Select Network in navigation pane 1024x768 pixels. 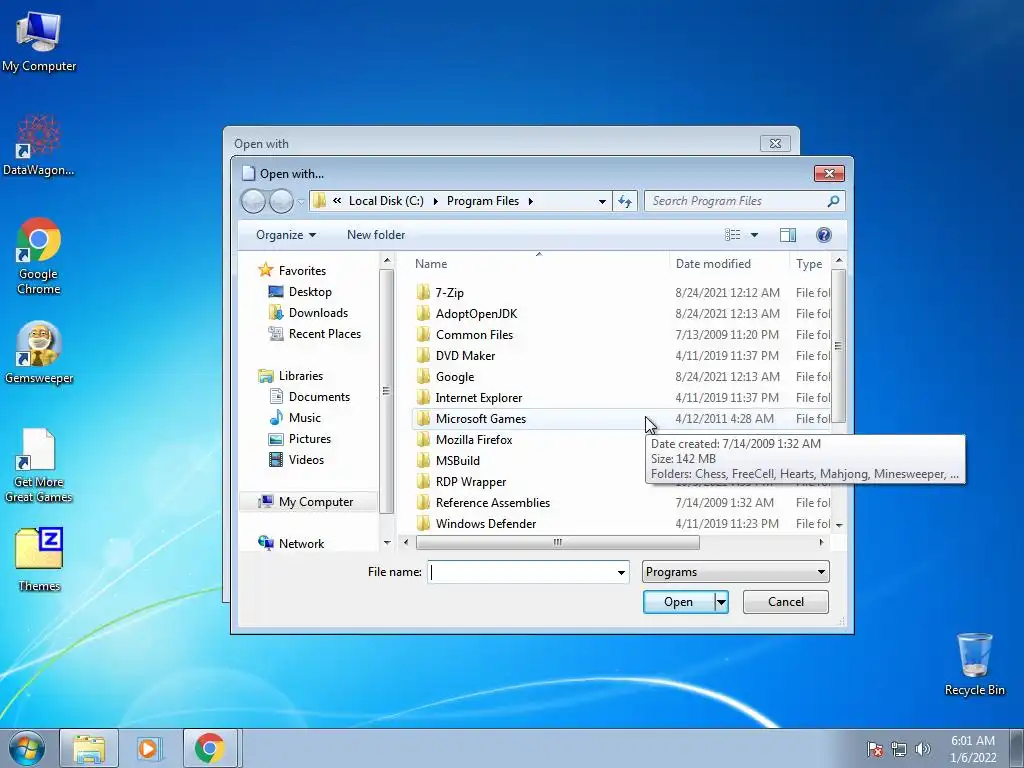(x=292, y=543)
